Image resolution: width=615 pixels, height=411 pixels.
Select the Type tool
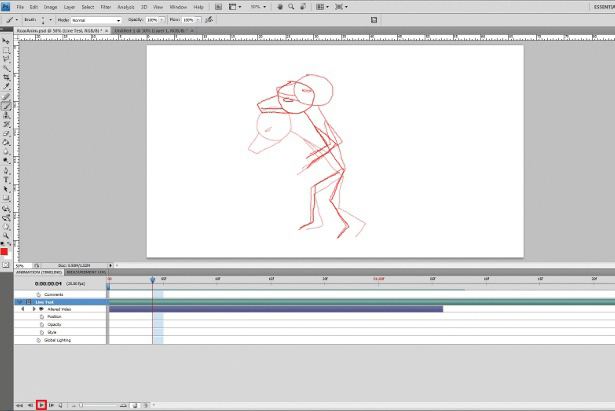click(x=6, y=180)
